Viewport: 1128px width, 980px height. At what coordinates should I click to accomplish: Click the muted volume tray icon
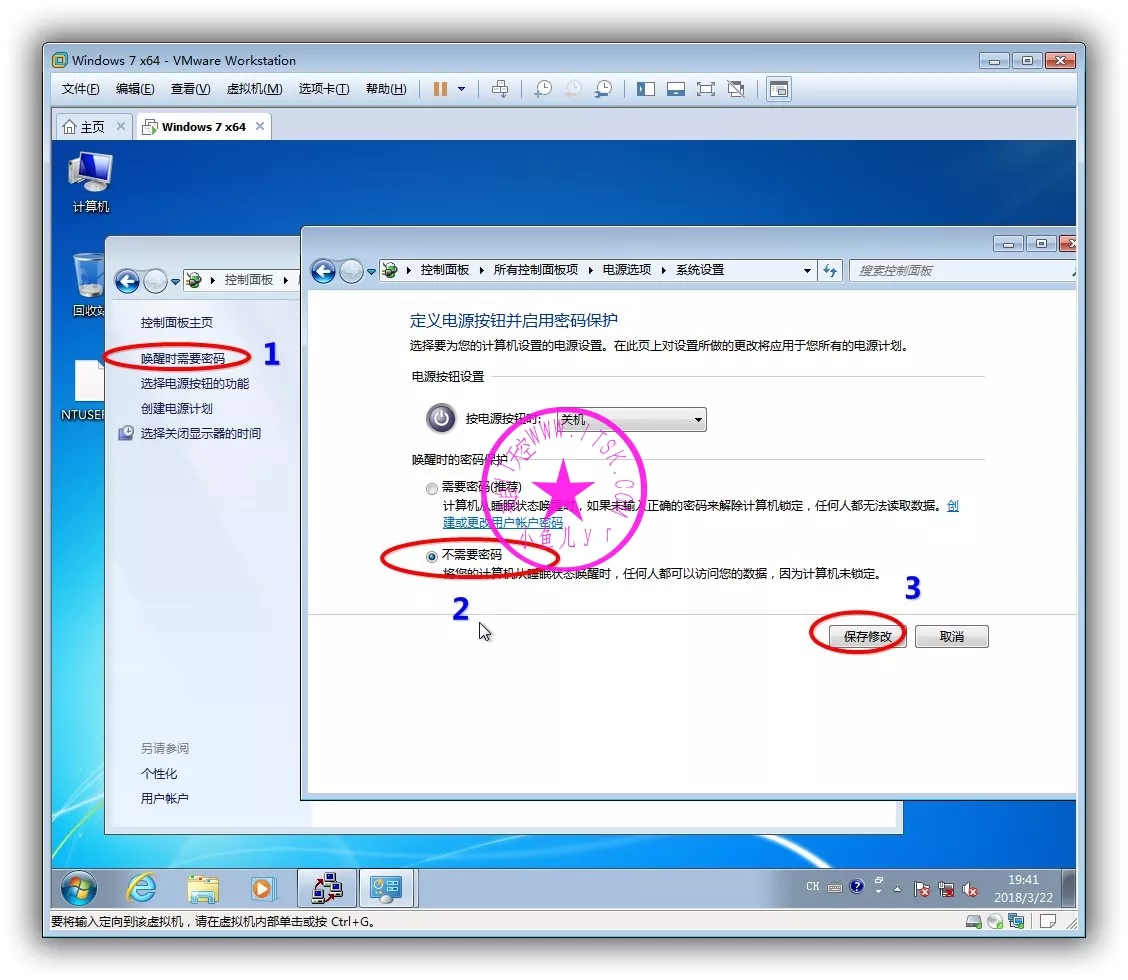point(970,888)
